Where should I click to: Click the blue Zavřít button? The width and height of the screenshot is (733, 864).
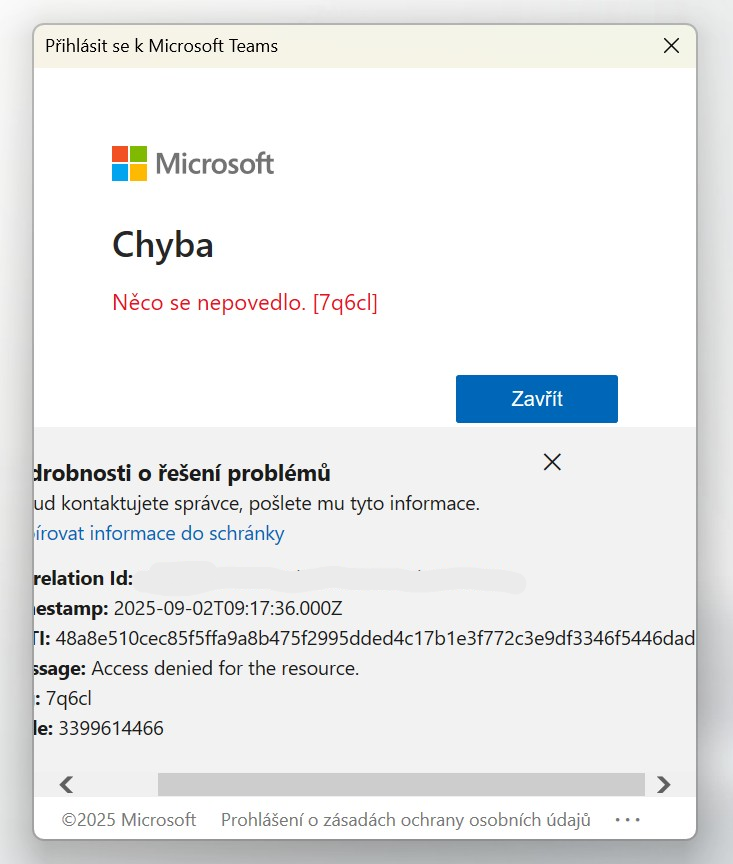coord(536,399)
